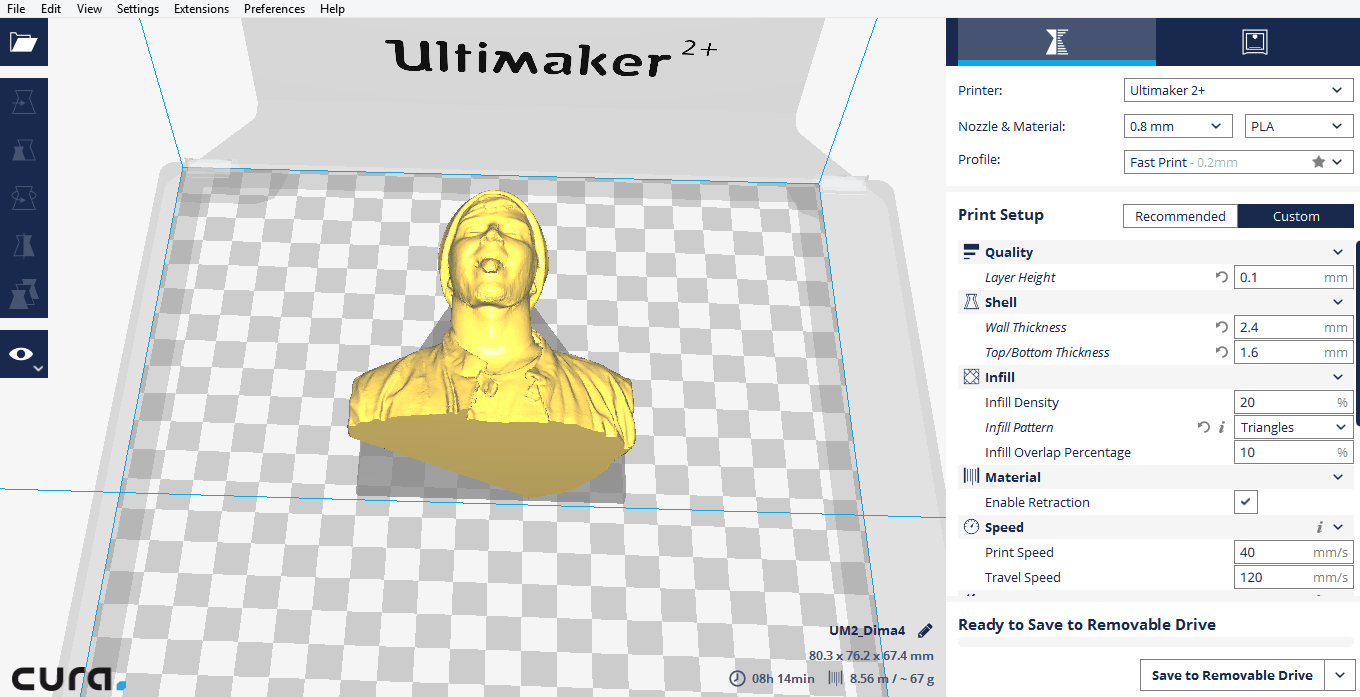Toggle the Enable Retraction checkbox
This screenshot has height=697, width=1360.
[1245, 502]
